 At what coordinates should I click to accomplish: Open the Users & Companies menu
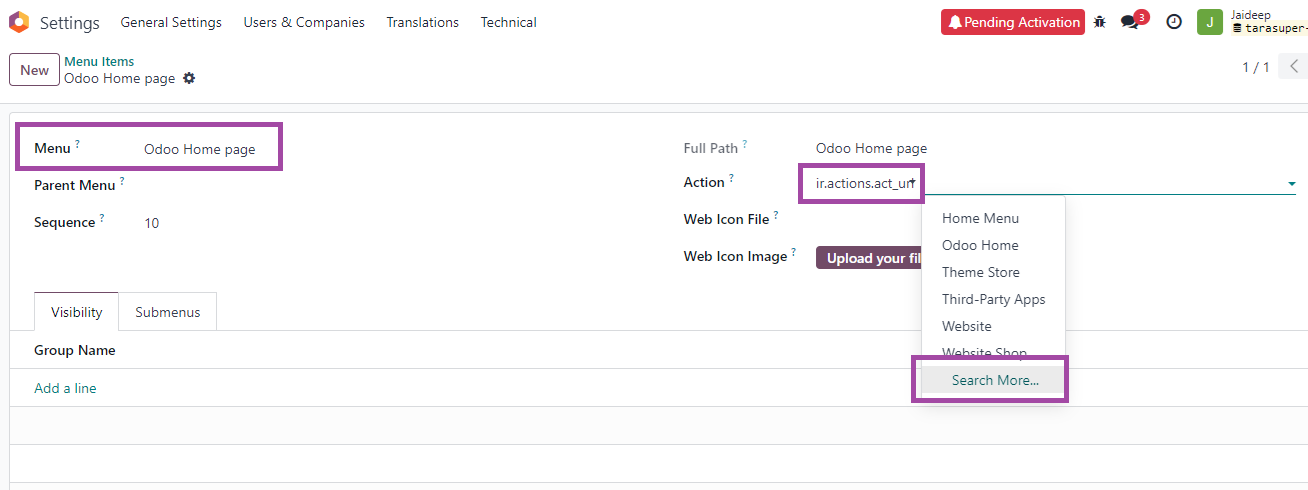(304, 22)
